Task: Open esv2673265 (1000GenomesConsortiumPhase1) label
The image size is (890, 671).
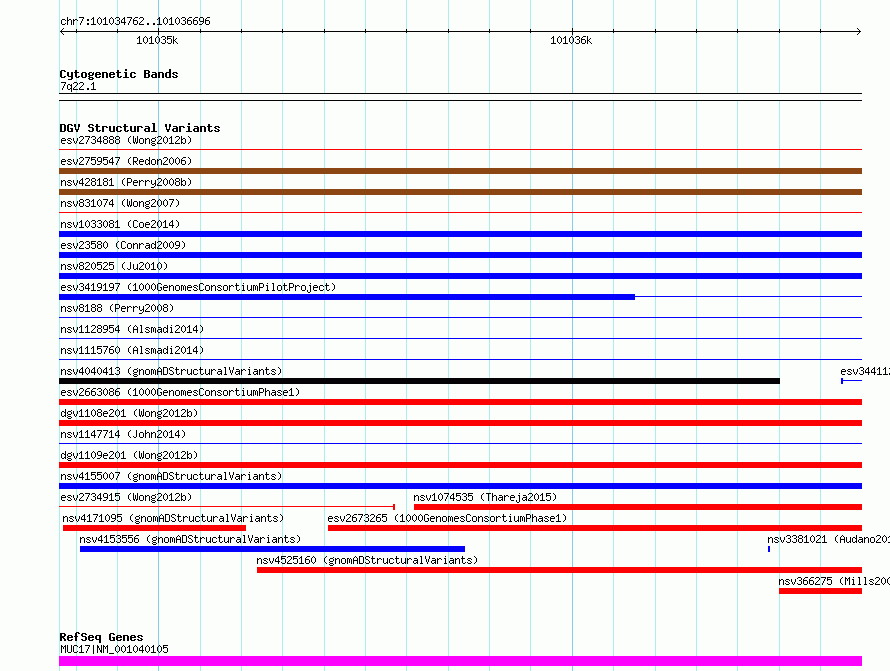Action: click(x=447, y=518)
